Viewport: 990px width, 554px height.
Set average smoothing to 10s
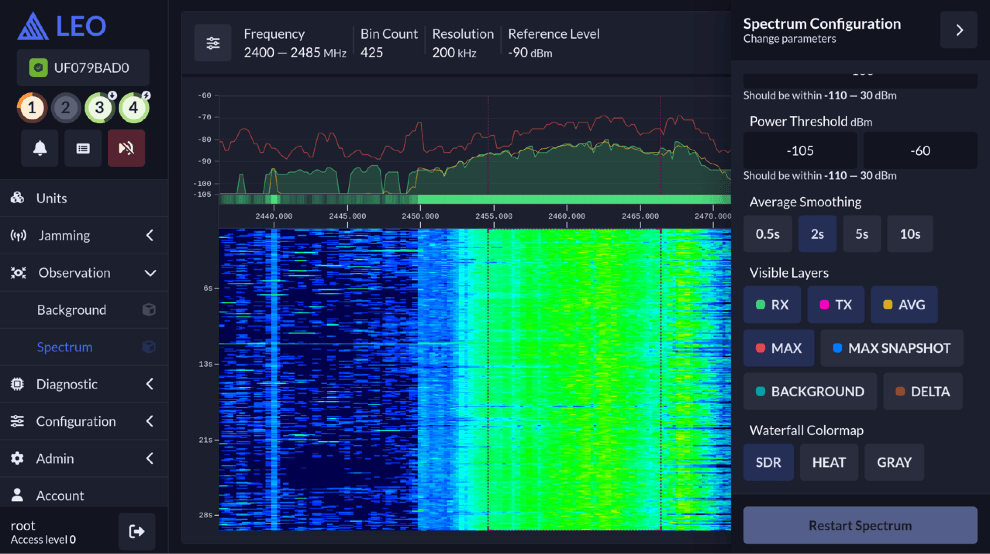point(910,234)
